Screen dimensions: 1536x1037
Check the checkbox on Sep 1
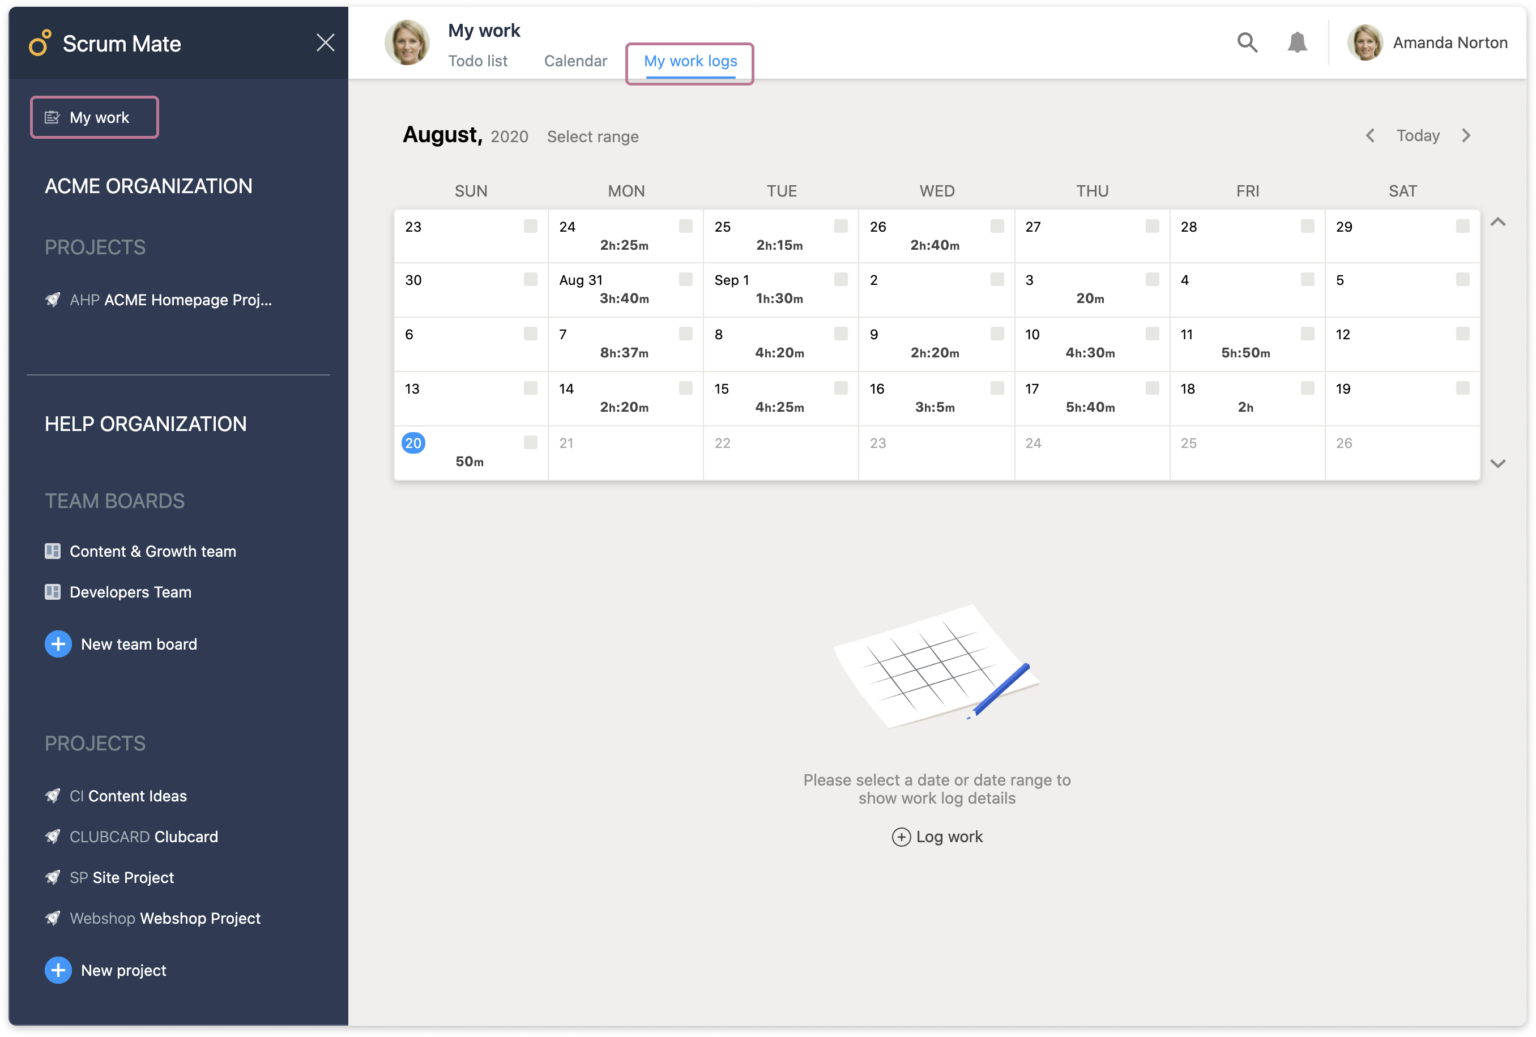click(x=841, y=280)
